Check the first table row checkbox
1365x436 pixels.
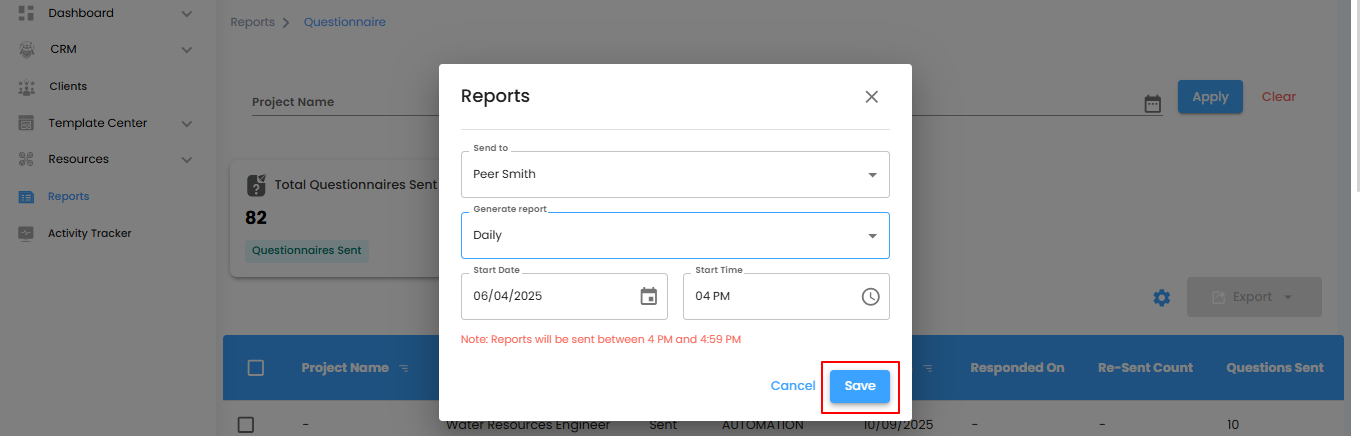[x=246, y=425]
